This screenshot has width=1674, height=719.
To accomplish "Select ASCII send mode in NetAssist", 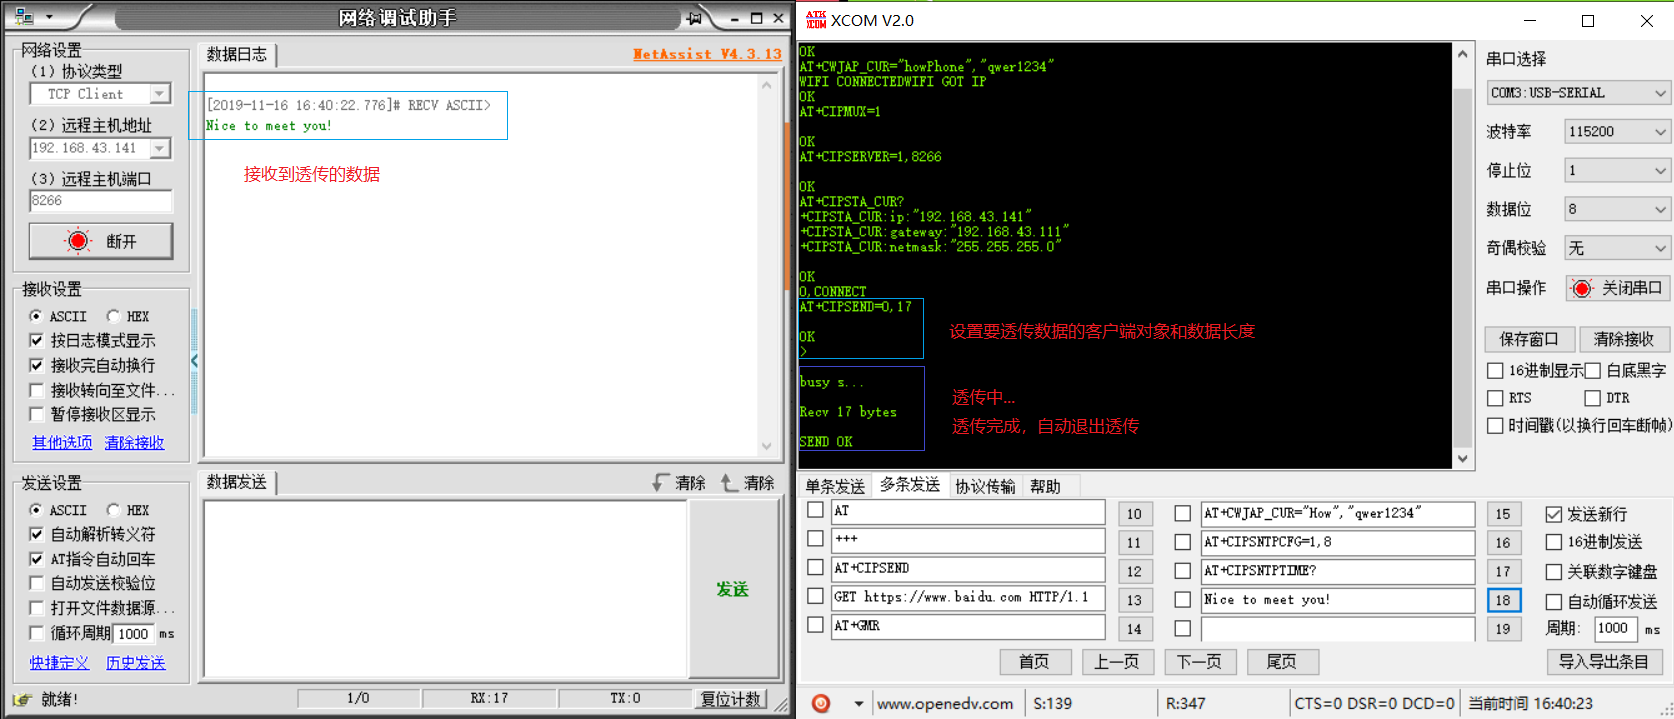I will [36, 510].
